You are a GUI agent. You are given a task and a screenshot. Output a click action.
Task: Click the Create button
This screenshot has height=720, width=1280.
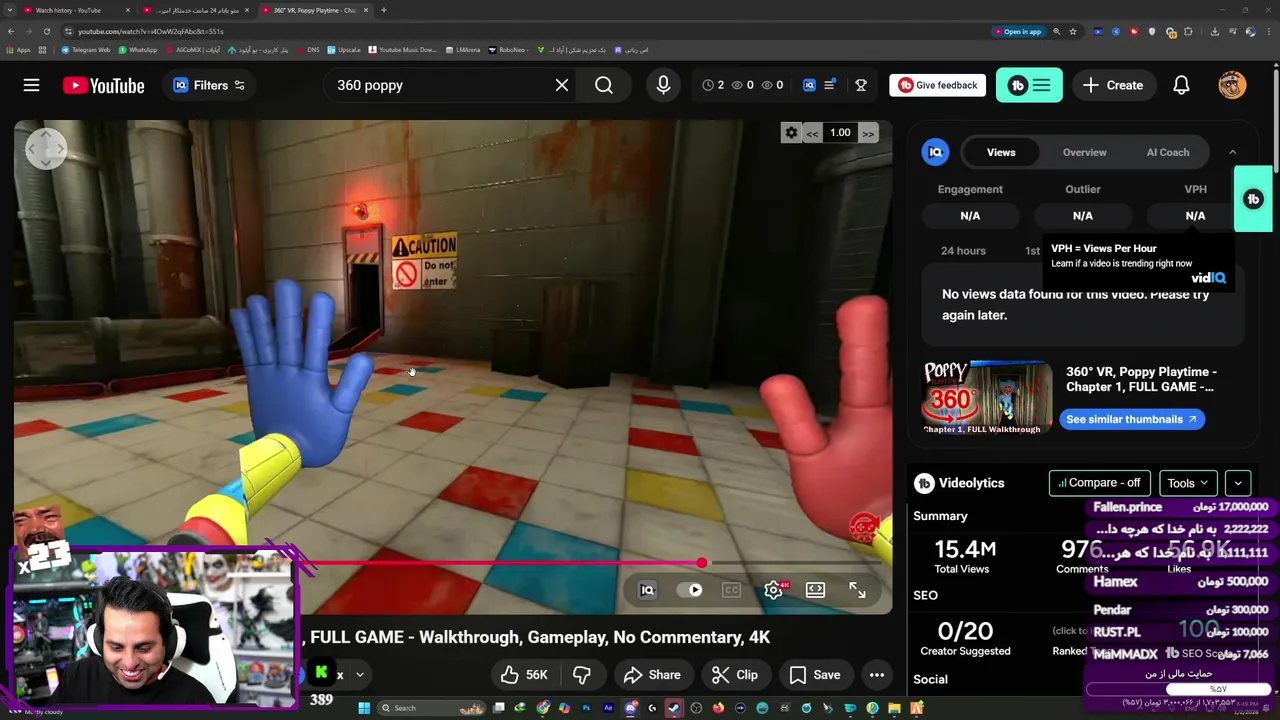[x=1113, y=85]
